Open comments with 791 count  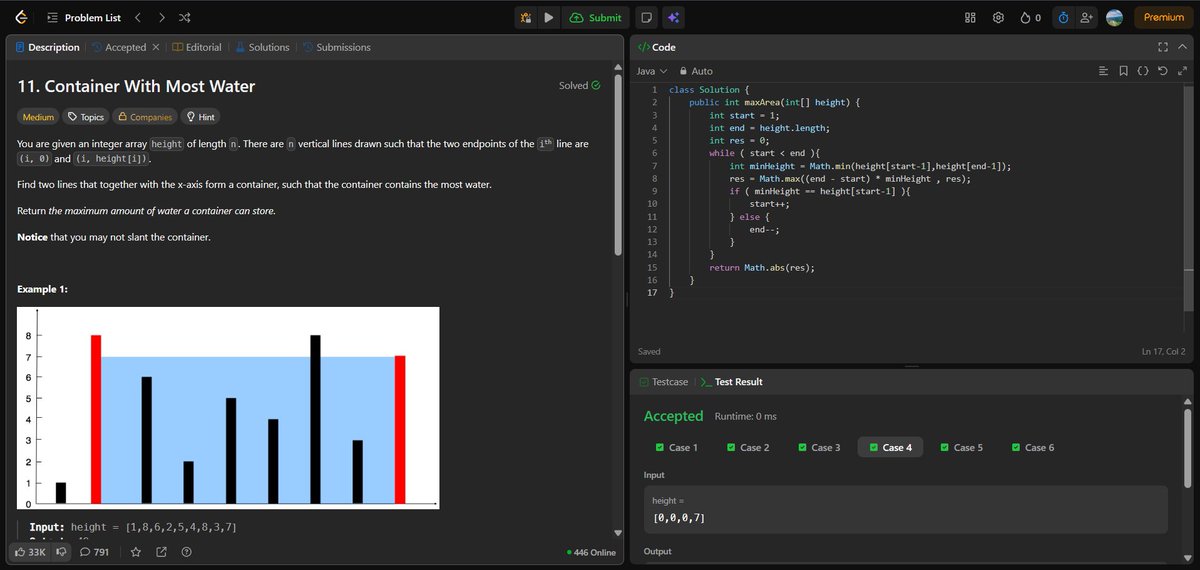pyautogui.click(x=95, y=551)
